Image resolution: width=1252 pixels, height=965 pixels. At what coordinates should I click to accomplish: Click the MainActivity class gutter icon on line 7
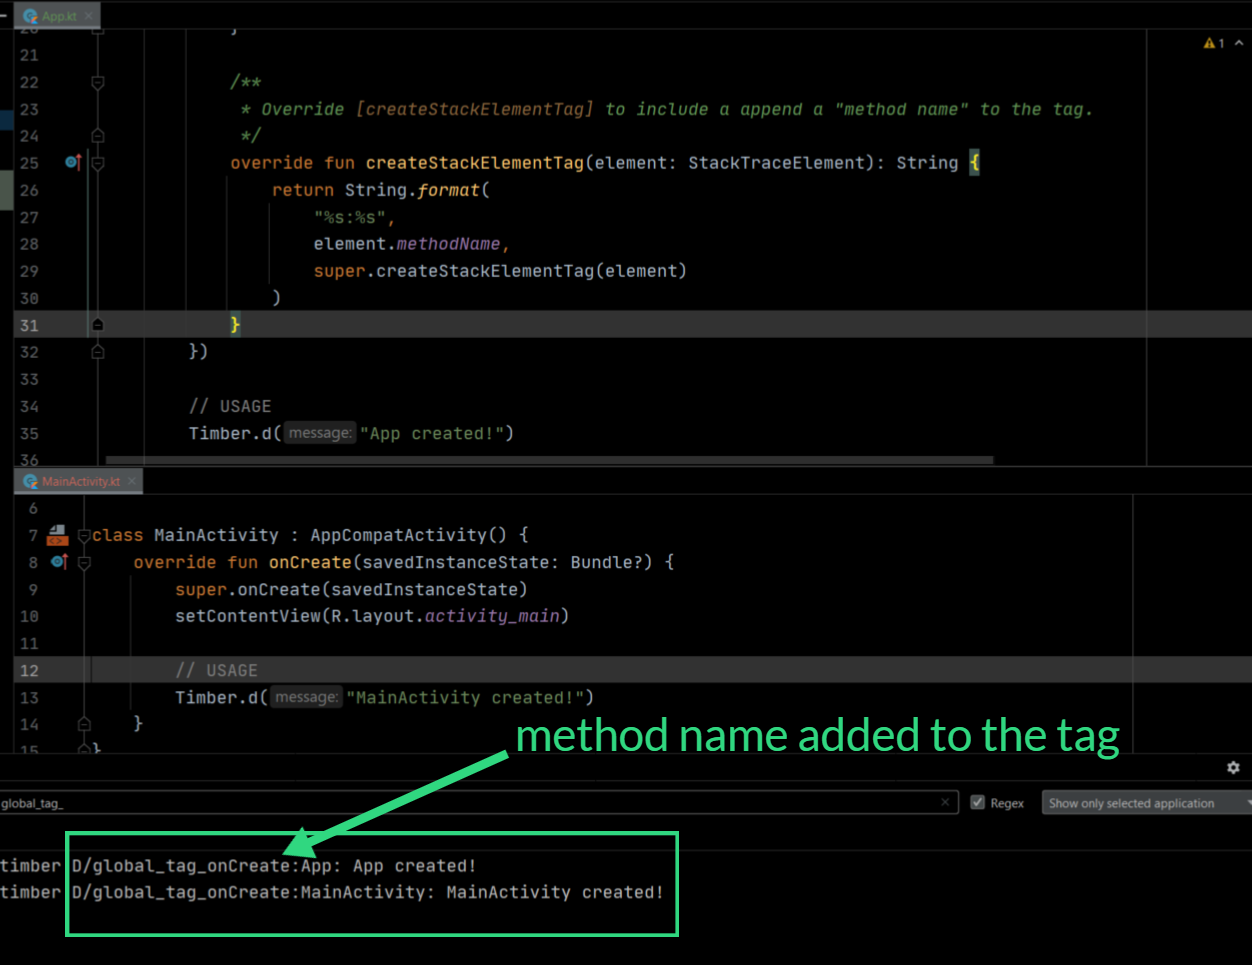click(57, 534)
